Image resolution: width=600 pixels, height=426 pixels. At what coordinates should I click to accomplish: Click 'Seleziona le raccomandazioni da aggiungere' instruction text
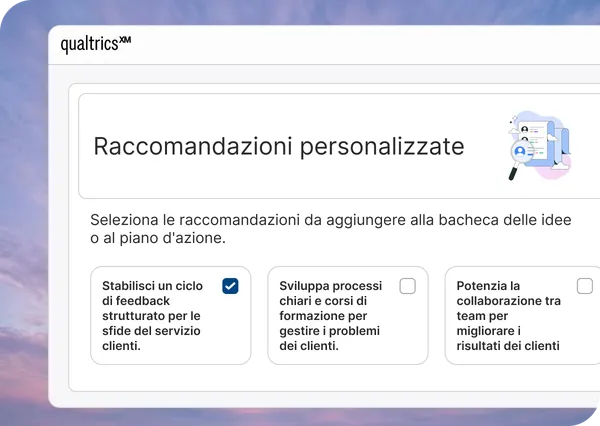click(x=331, y=229)
